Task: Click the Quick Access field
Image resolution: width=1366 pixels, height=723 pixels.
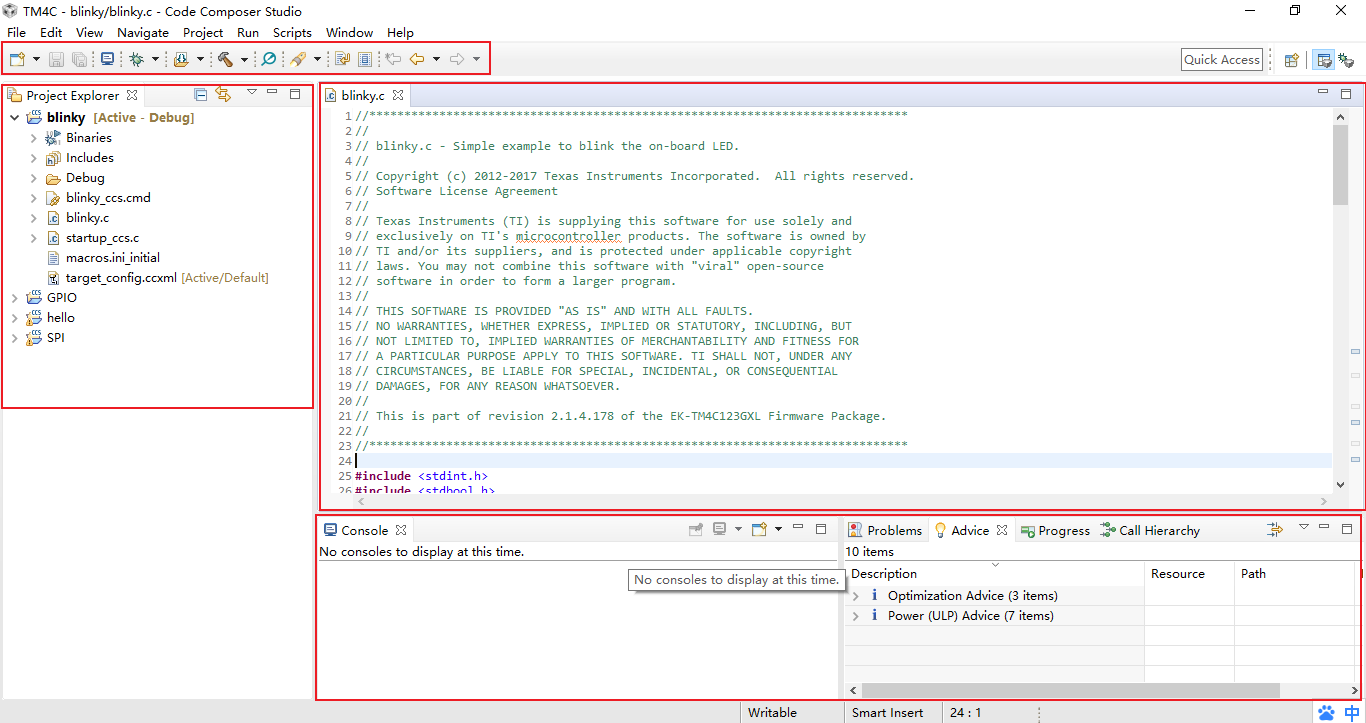Action: click(x=1222, y=60)
